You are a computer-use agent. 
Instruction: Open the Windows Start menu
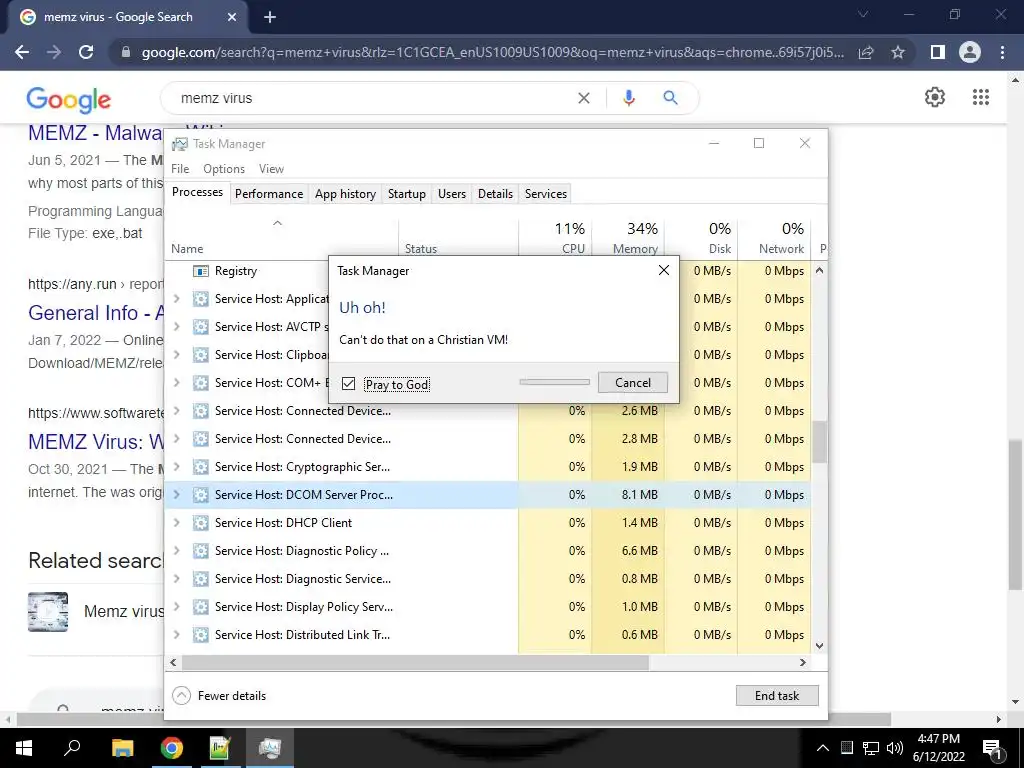pos(24,748)
